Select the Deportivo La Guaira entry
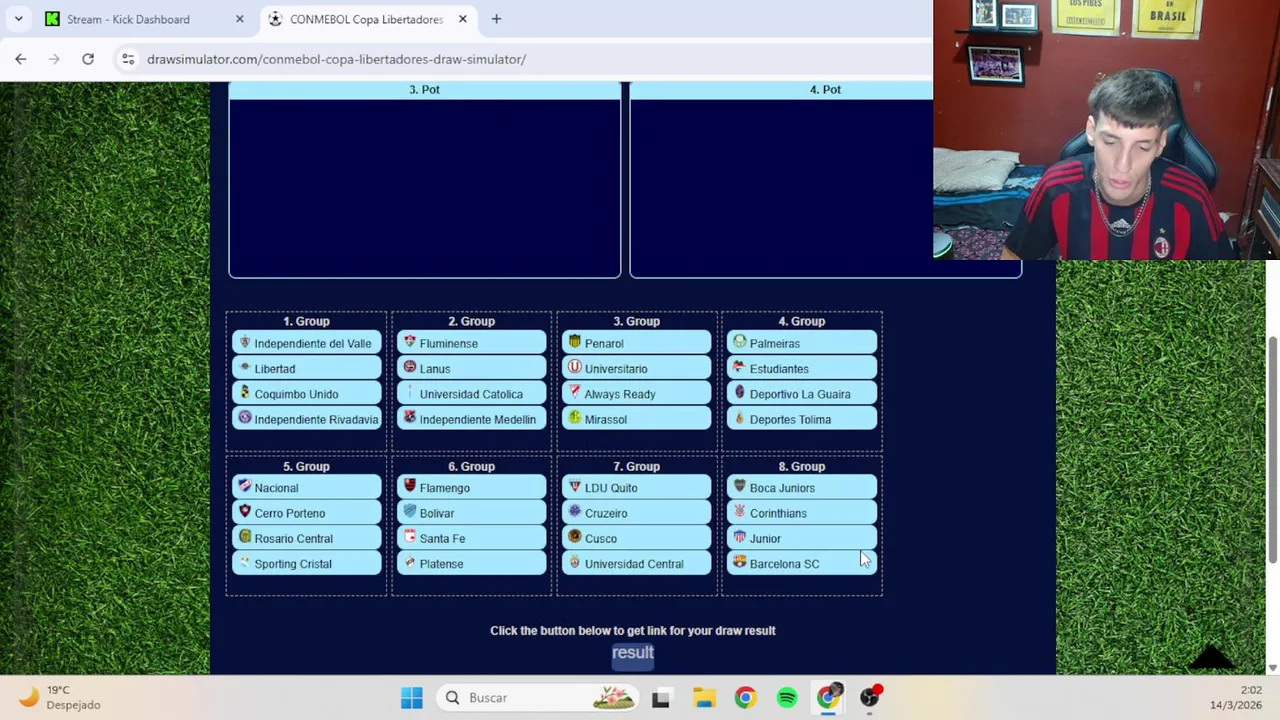 point(802,394)
